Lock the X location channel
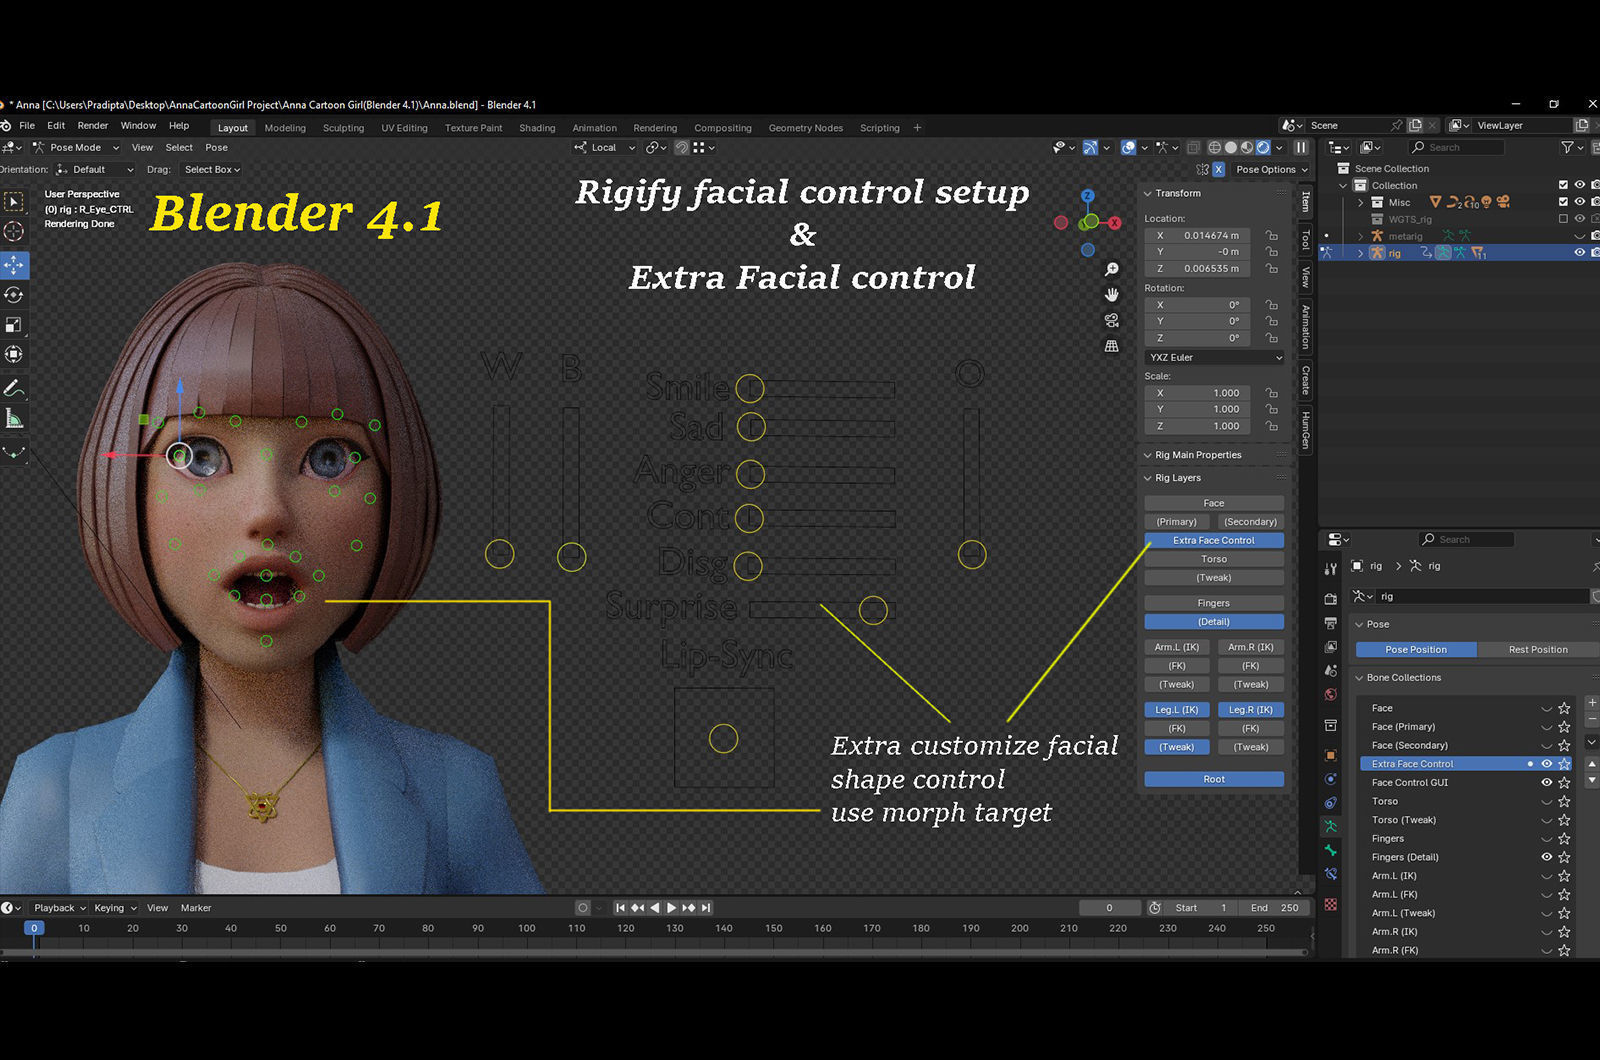This screenshot has width=1600, height=1060. [x=1271, y=236]
